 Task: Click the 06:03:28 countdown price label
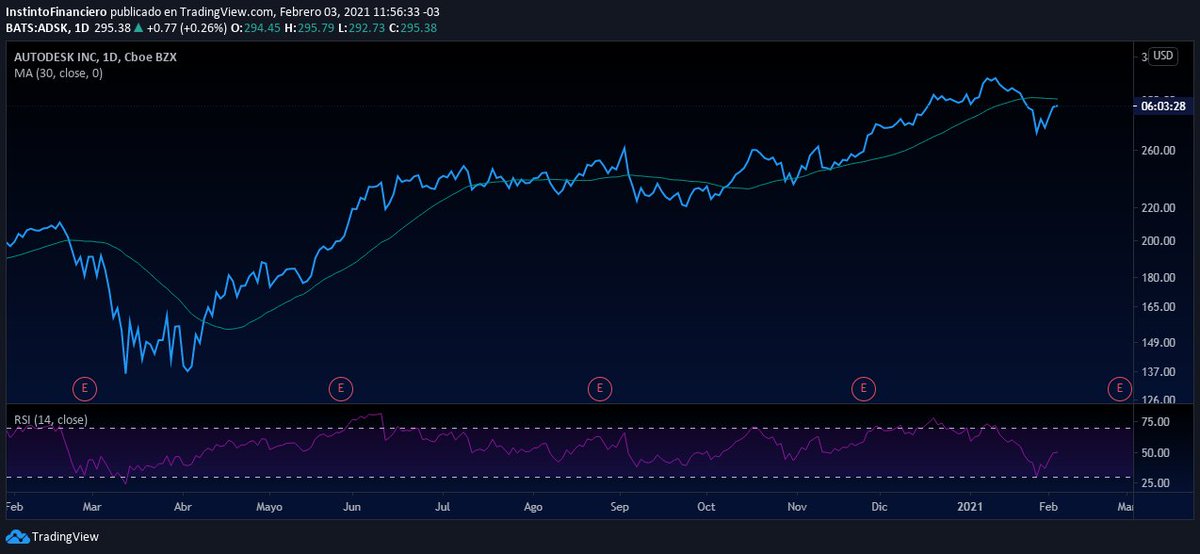[1163, 106]
